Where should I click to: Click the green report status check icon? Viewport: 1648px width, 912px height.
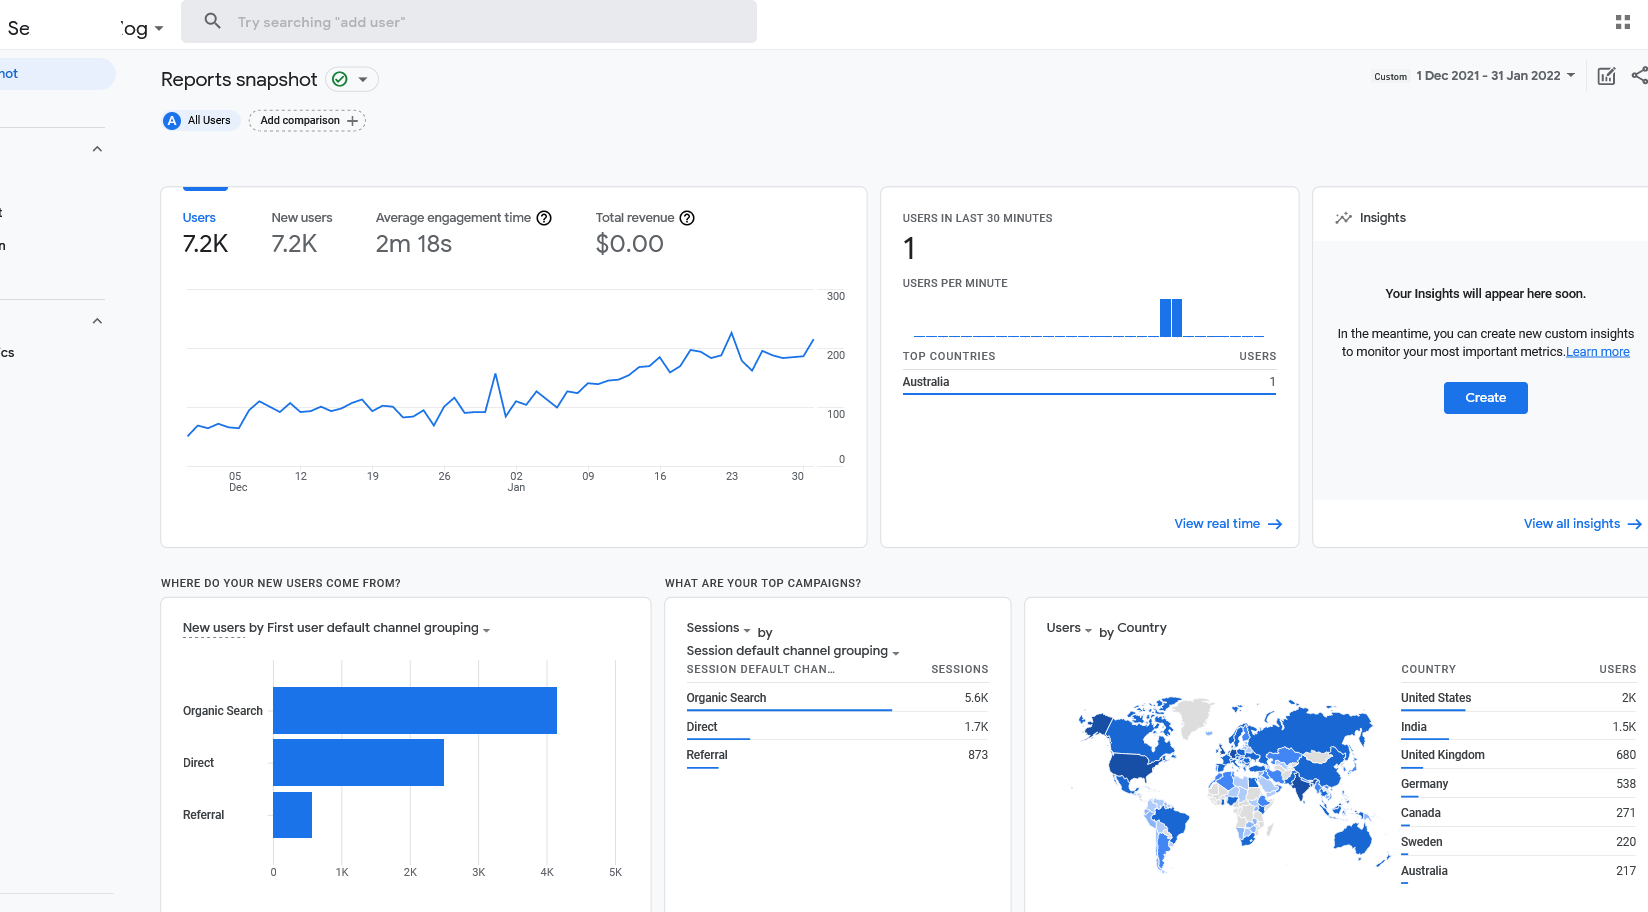(340, 79)
